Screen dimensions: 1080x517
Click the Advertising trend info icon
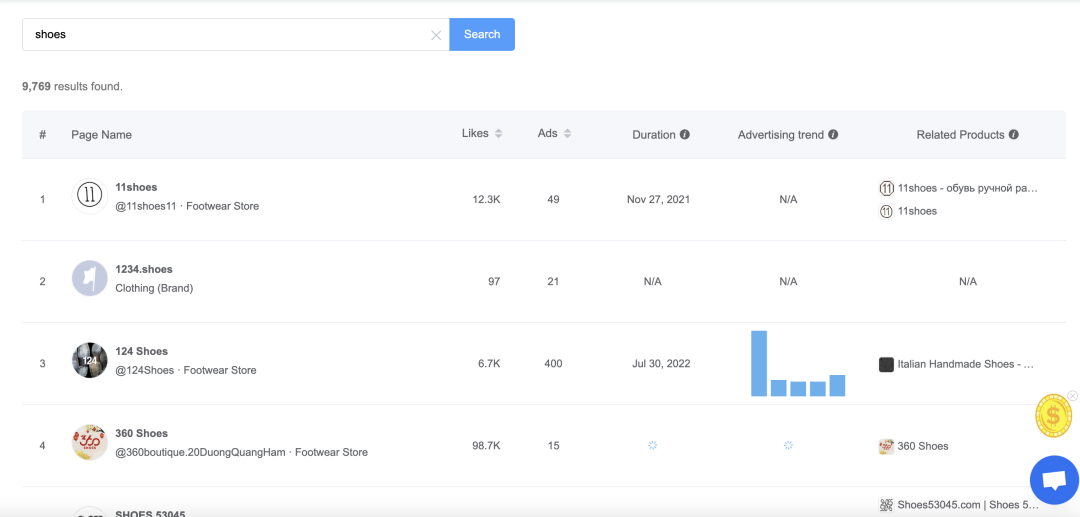[x=833, y=135]
